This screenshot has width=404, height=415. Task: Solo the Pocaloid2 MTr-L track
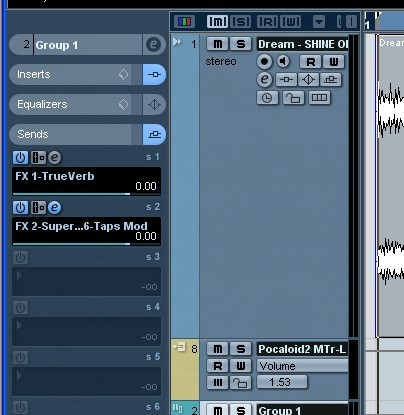click(241, 349)
